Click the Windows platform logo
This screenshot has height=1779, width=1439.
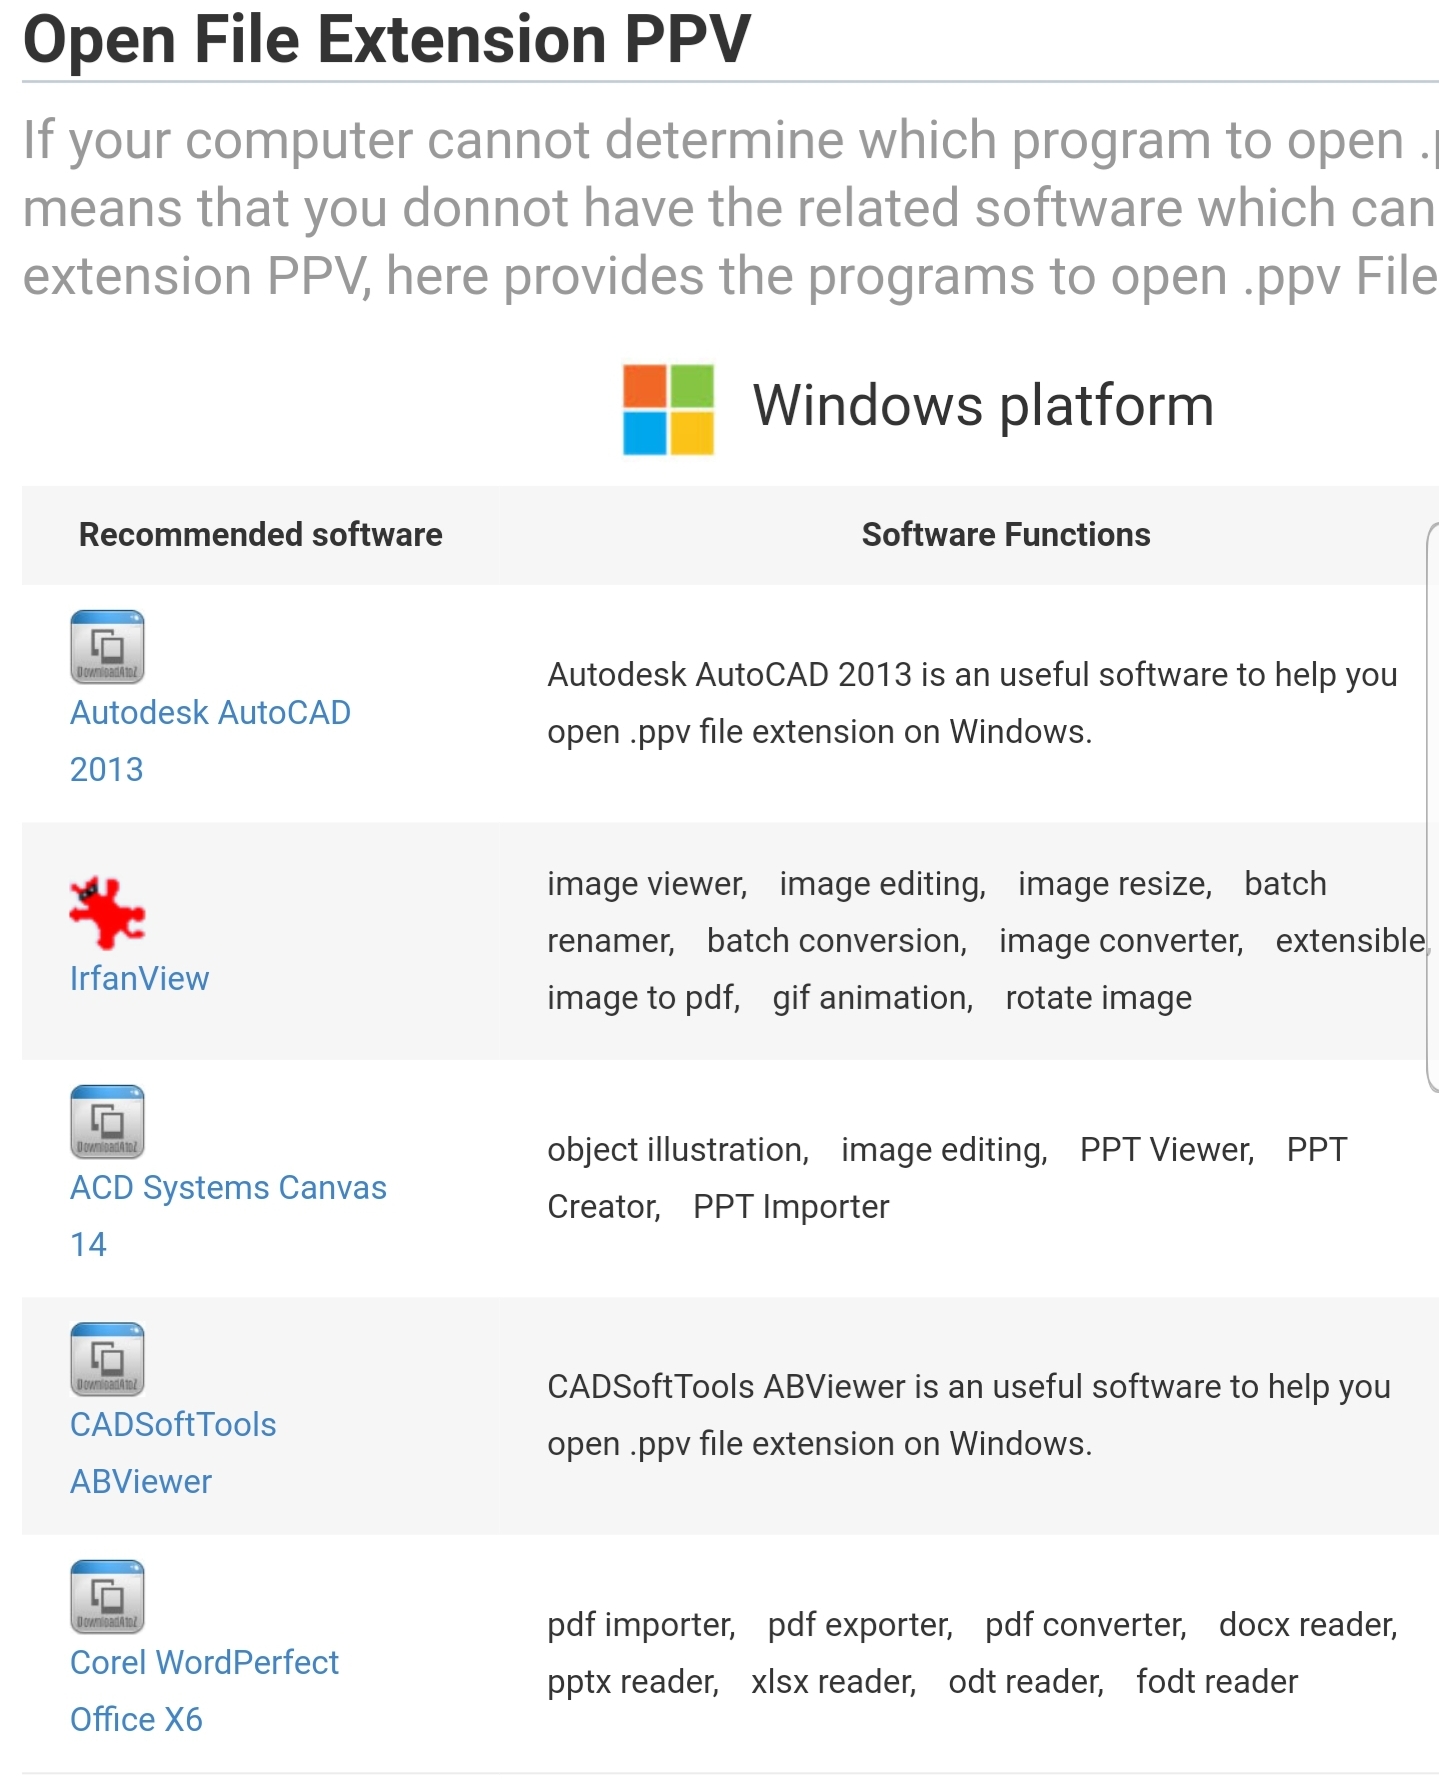pos(668,409)
